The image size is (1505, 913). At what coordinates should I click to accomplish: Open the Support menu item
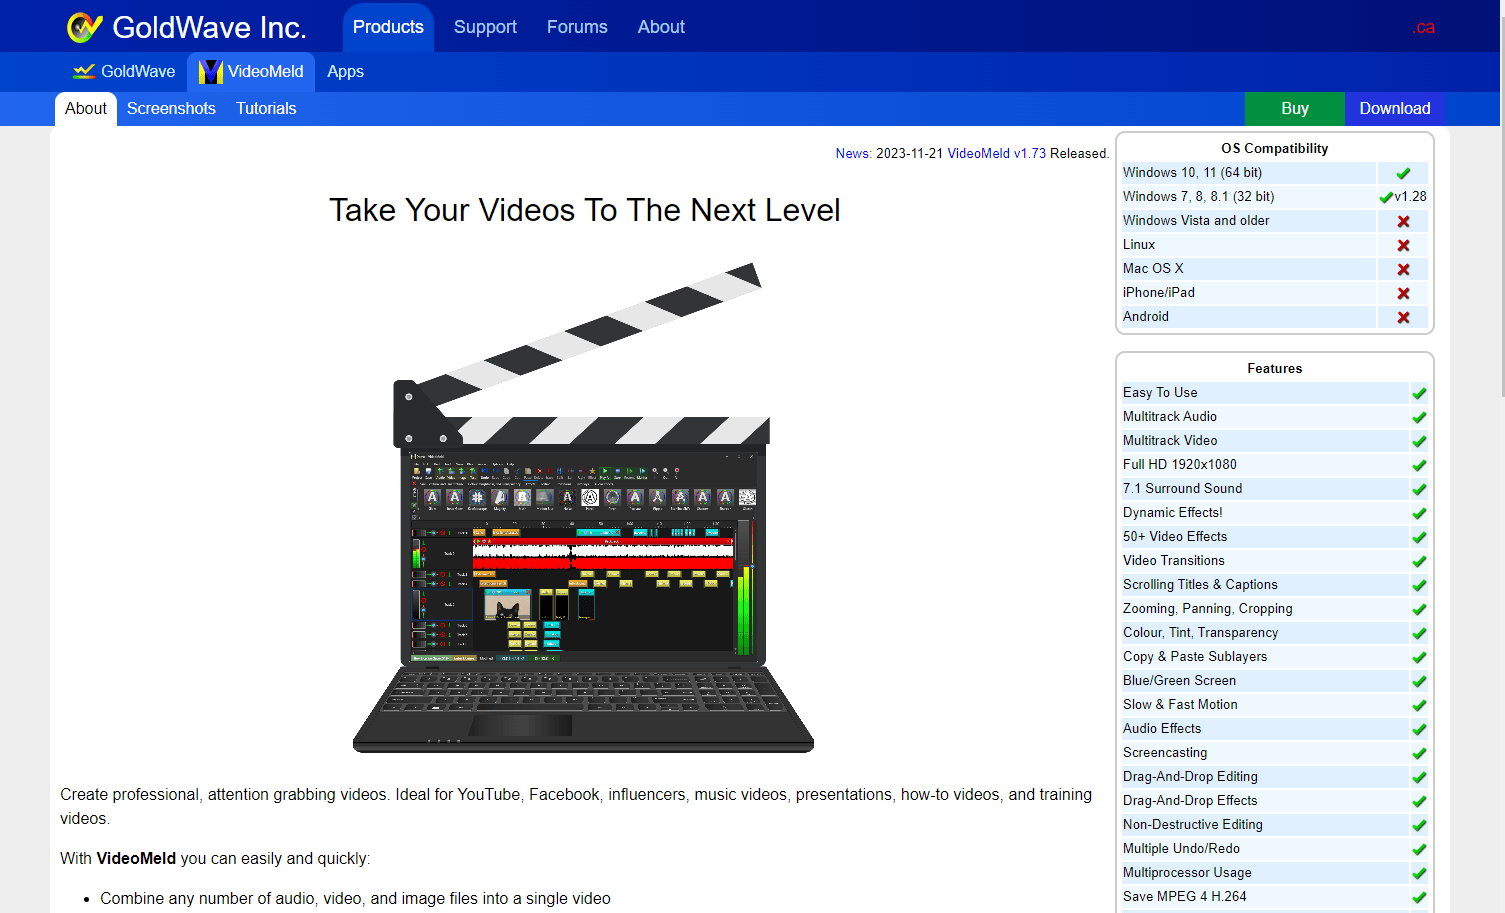coord(485,27)
